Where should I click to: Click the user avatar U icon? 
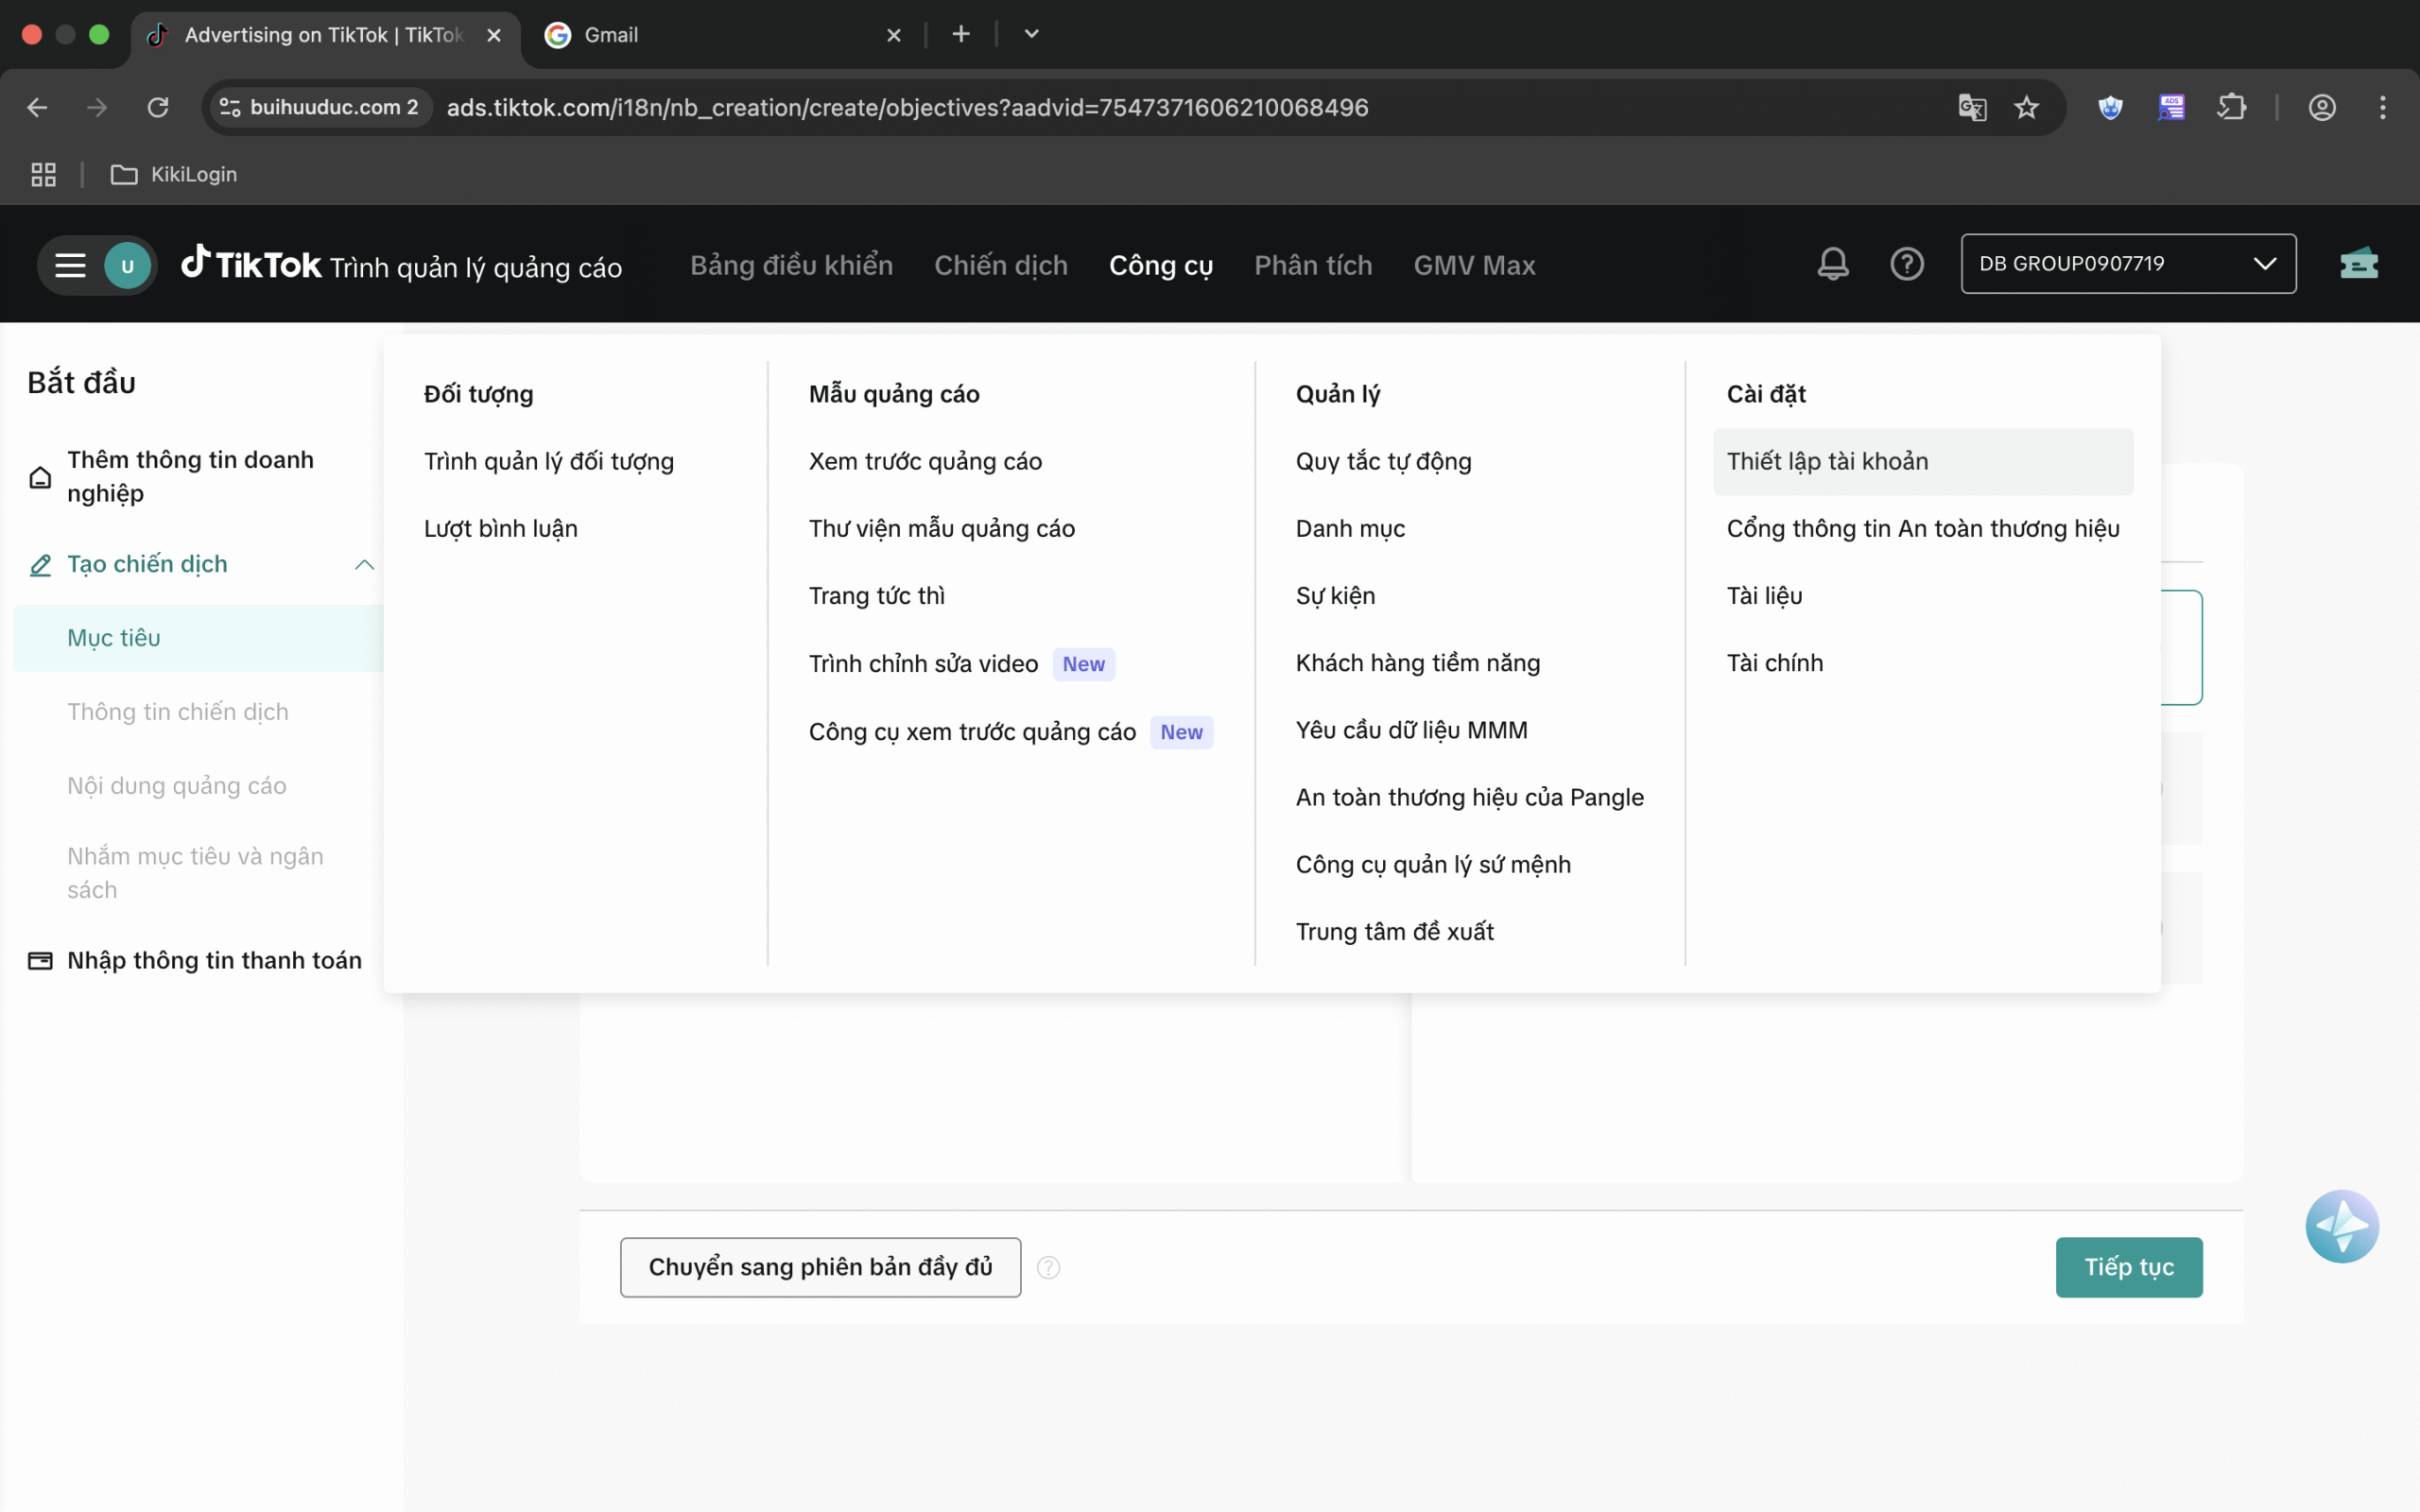point(127,266)
